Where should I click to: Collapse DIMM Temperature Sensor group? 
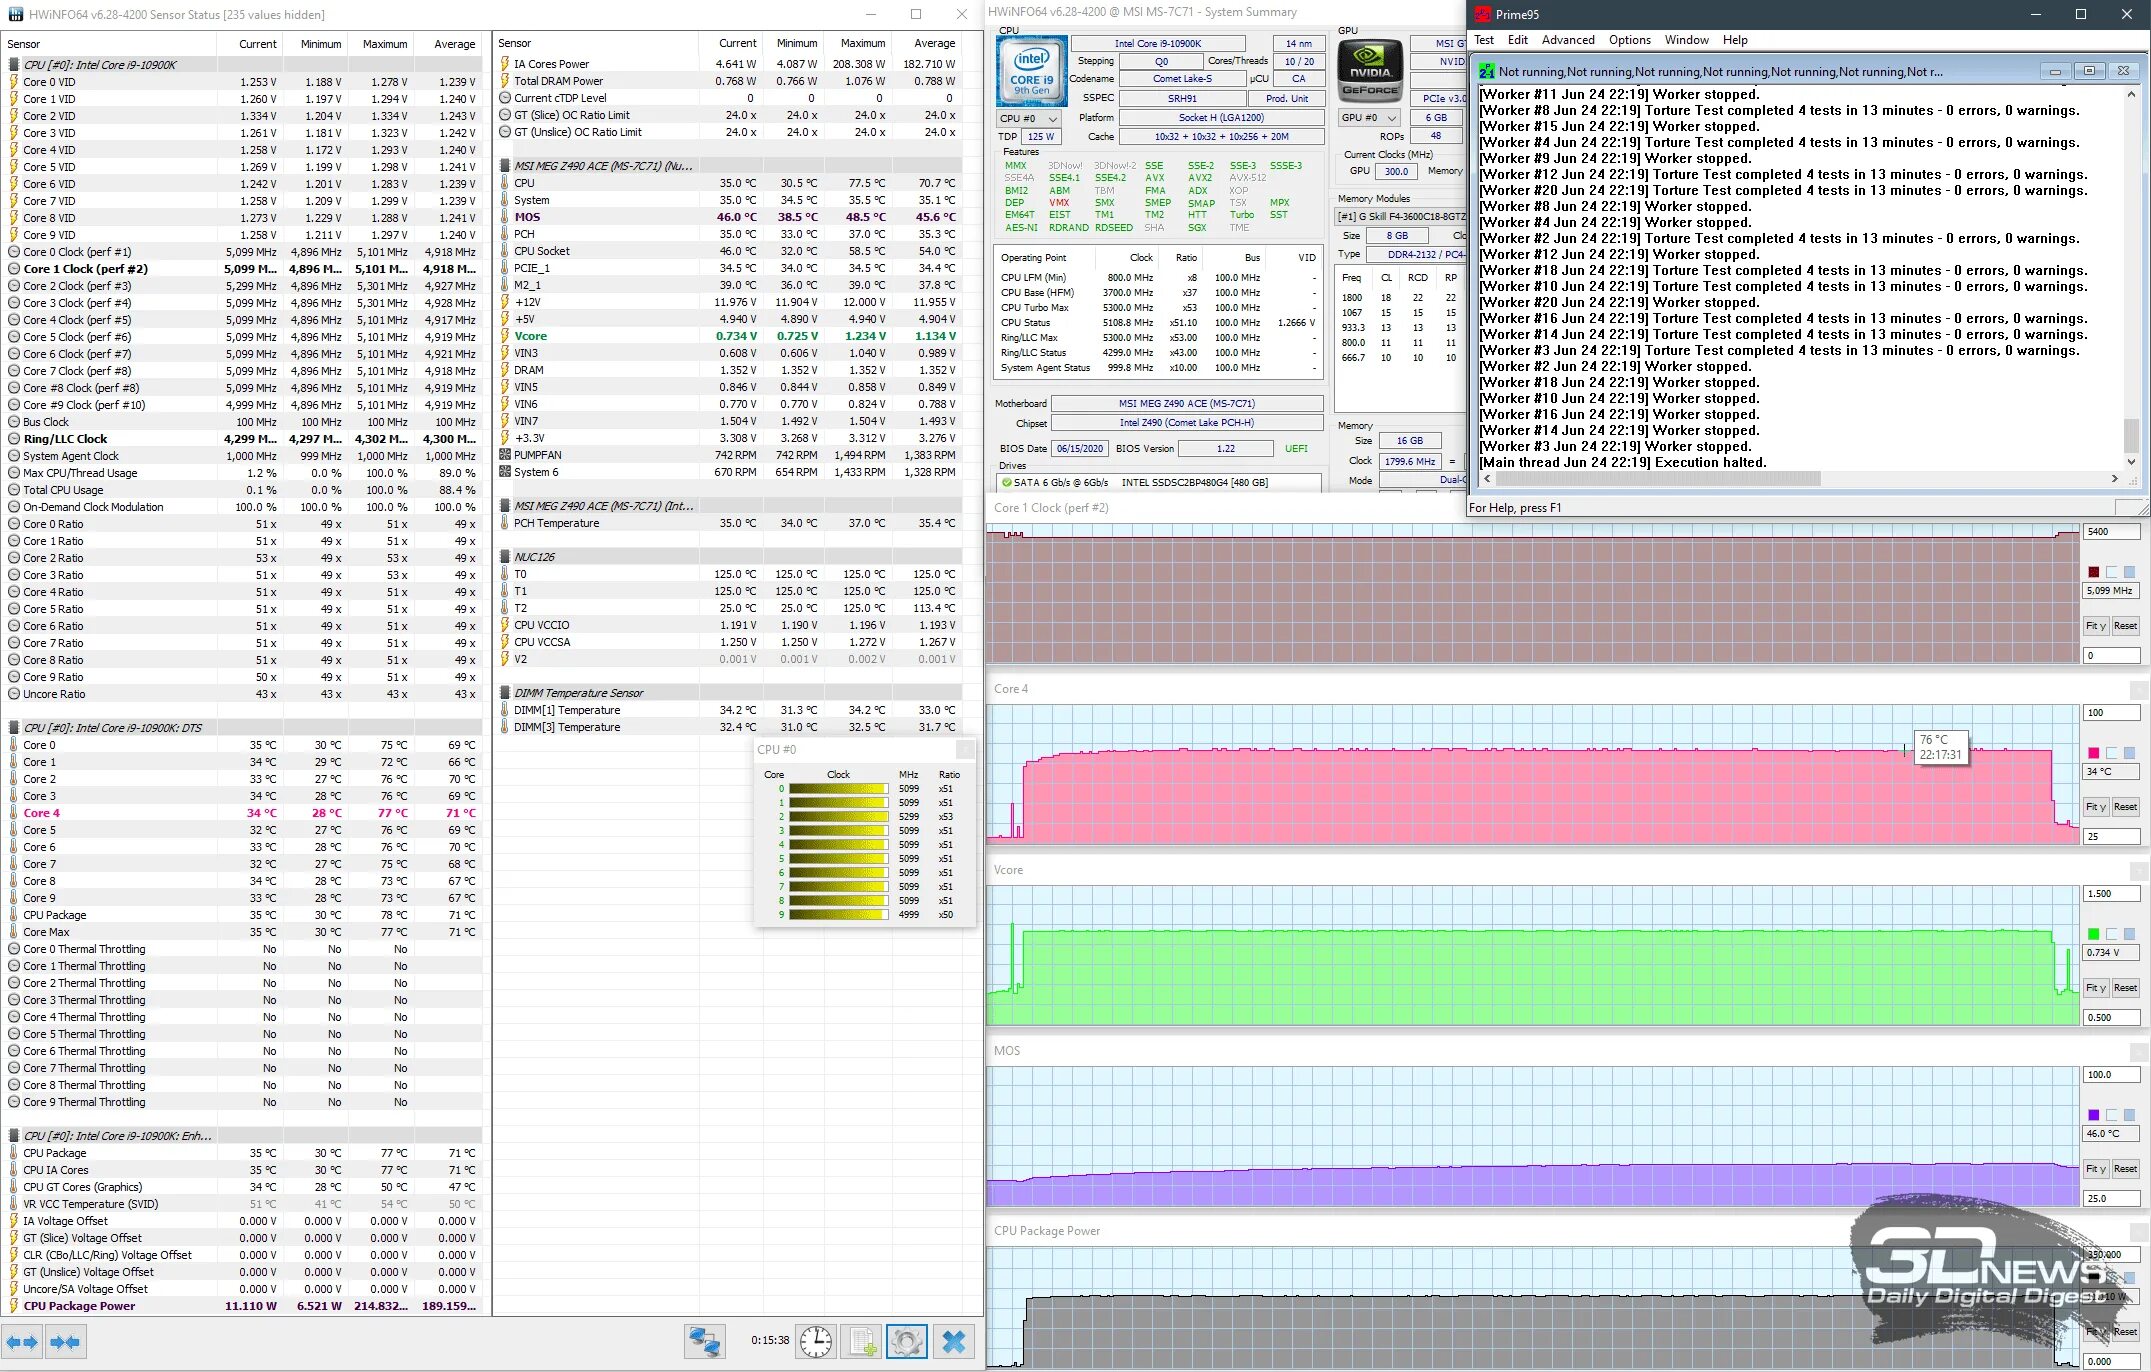point(505,693)
